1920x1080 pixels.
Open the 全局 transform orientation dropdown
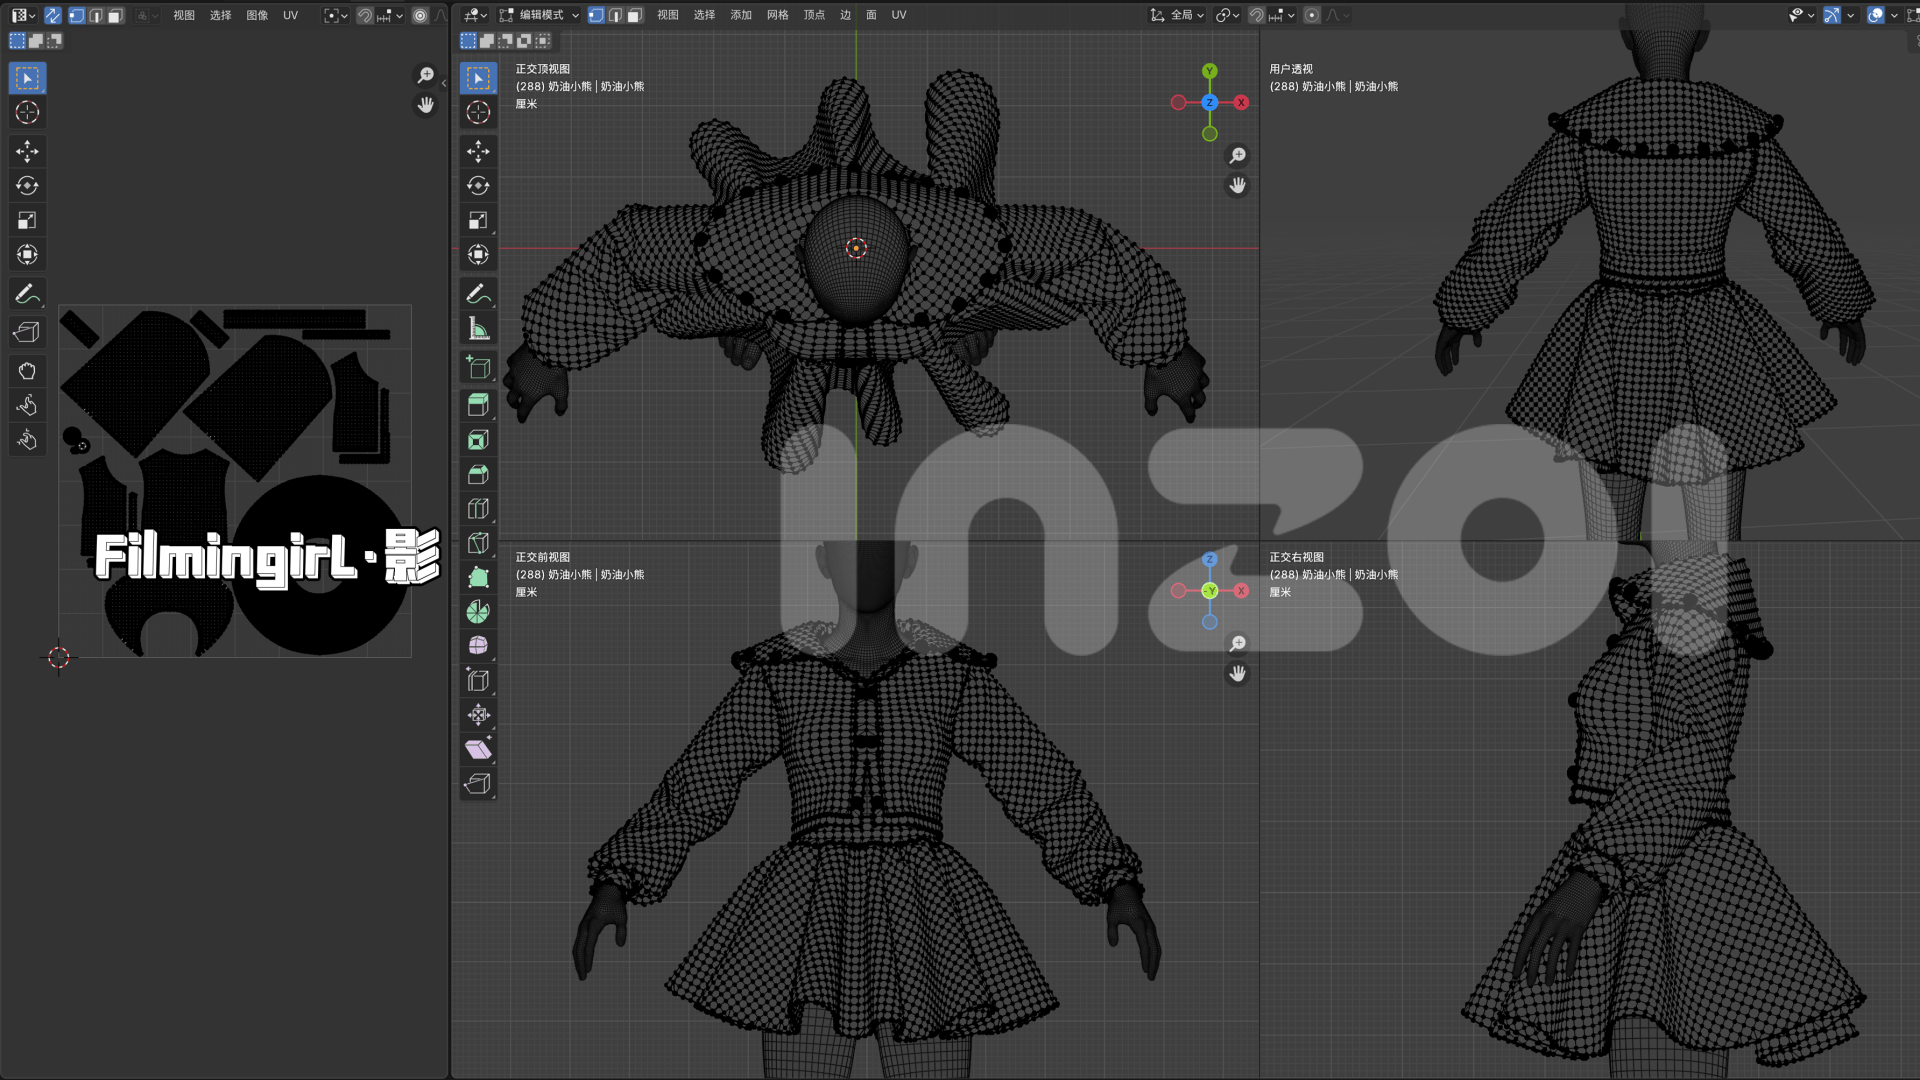tap(1177, 15)
